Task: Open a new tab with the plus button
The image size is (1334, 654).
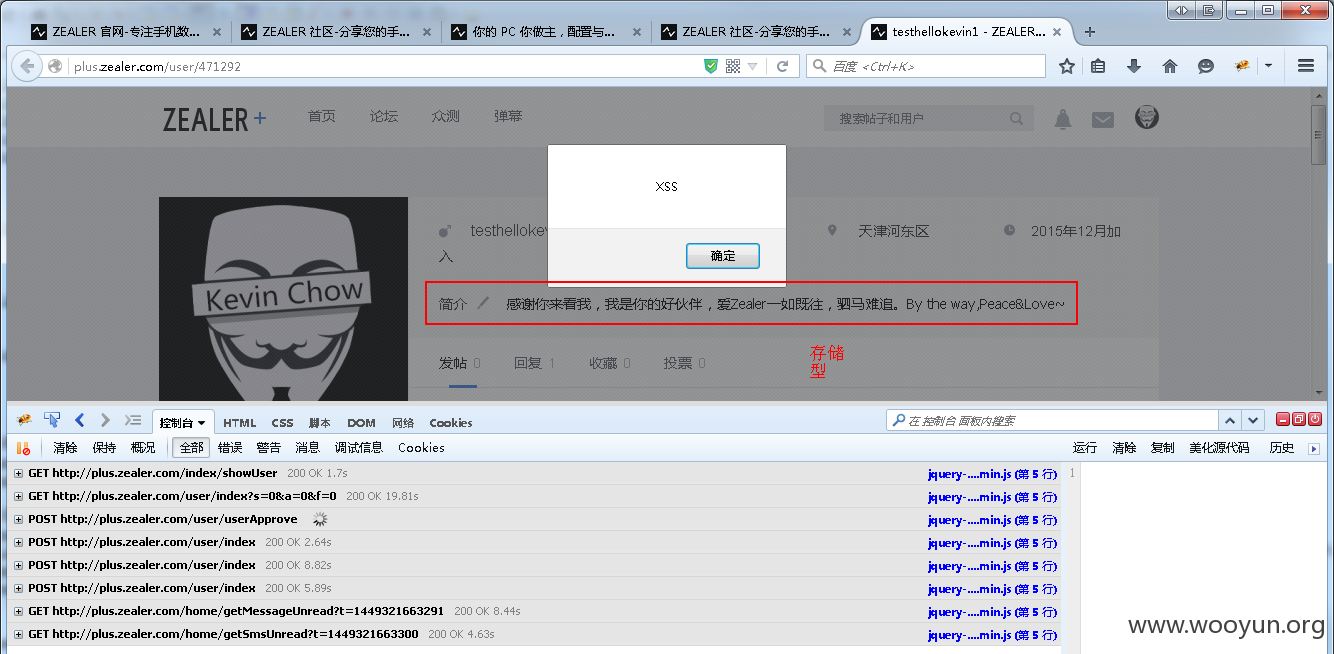Action: click(1090, 32)
